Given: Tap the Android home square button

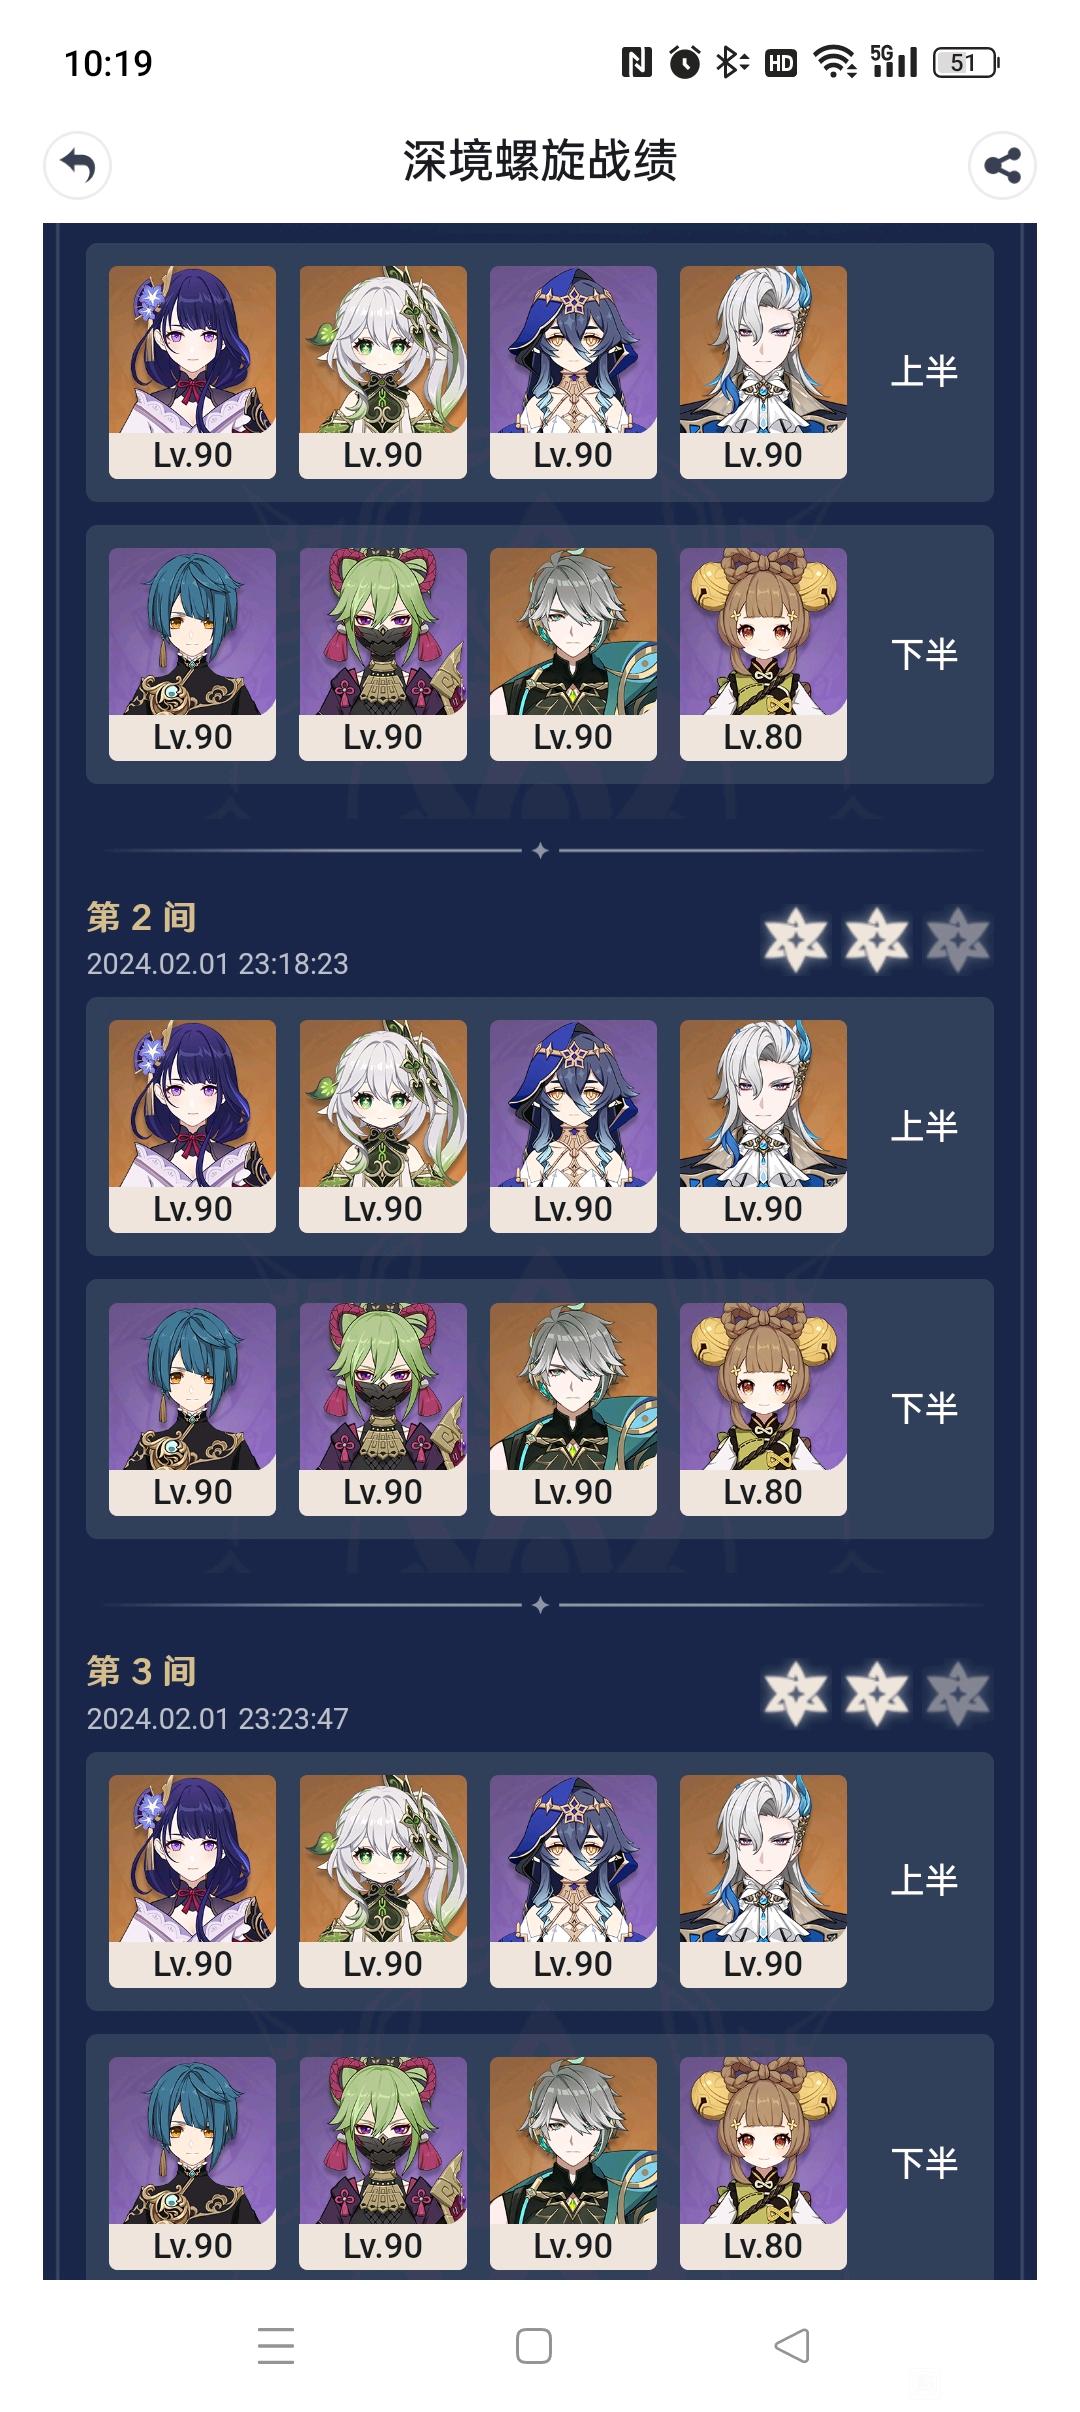Looking at the screenshot, I should click(534, 2345).
